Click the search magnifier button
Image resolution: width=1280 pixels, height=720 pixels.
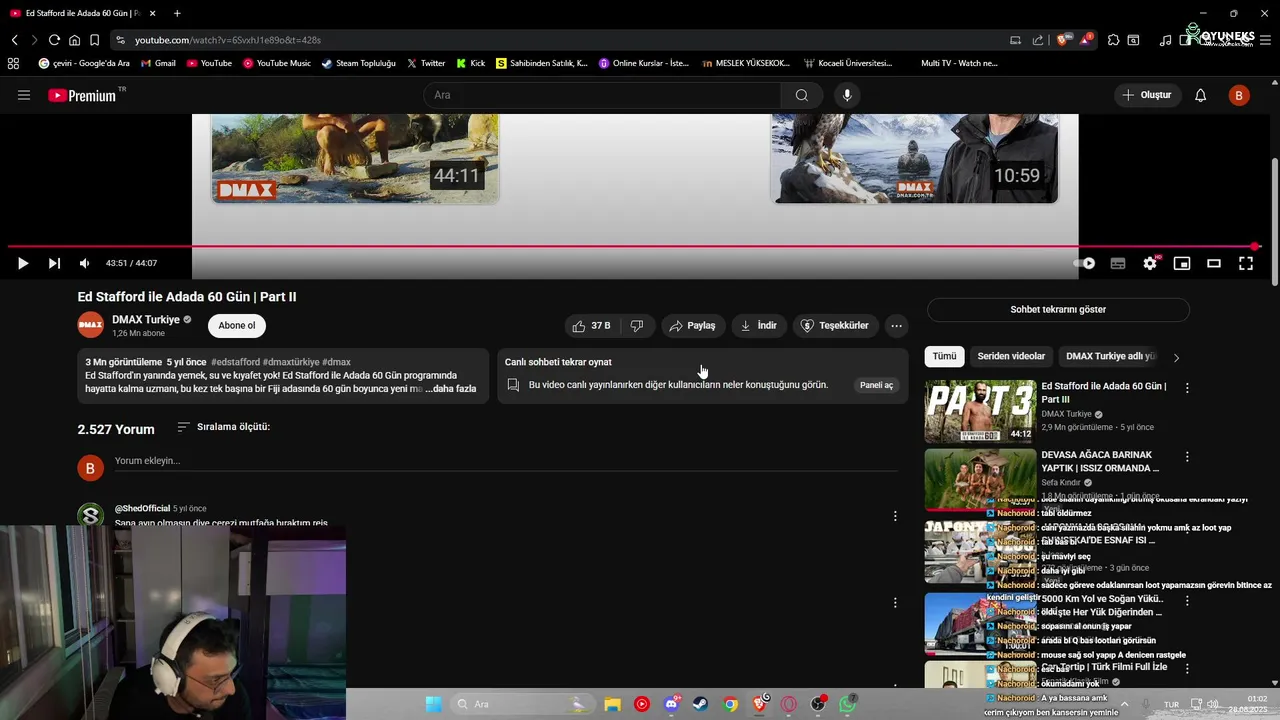(802, 95)
